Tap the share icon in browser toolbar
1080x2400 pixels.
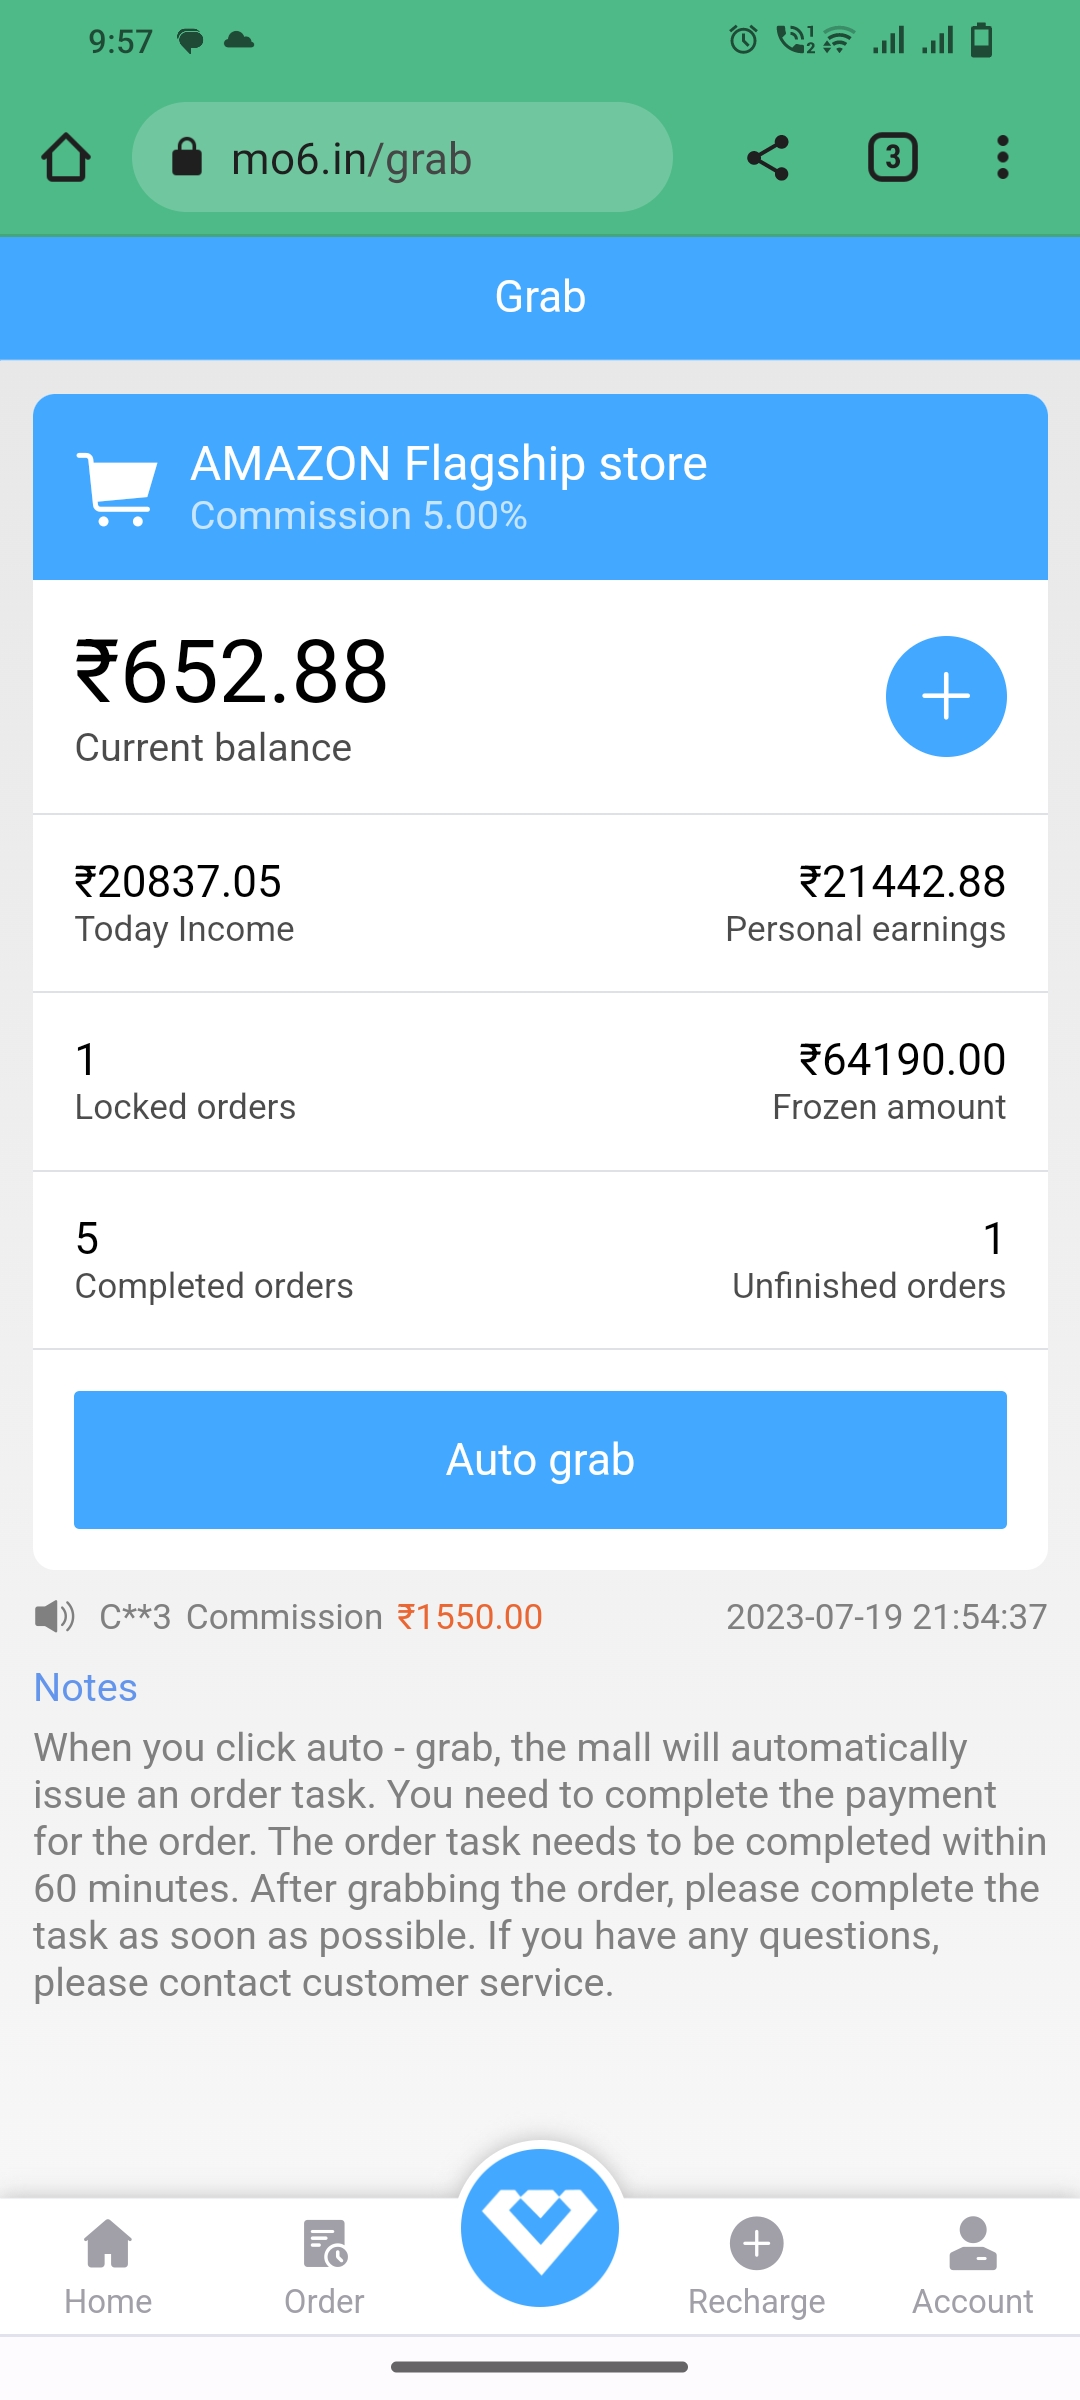(768, 158)
